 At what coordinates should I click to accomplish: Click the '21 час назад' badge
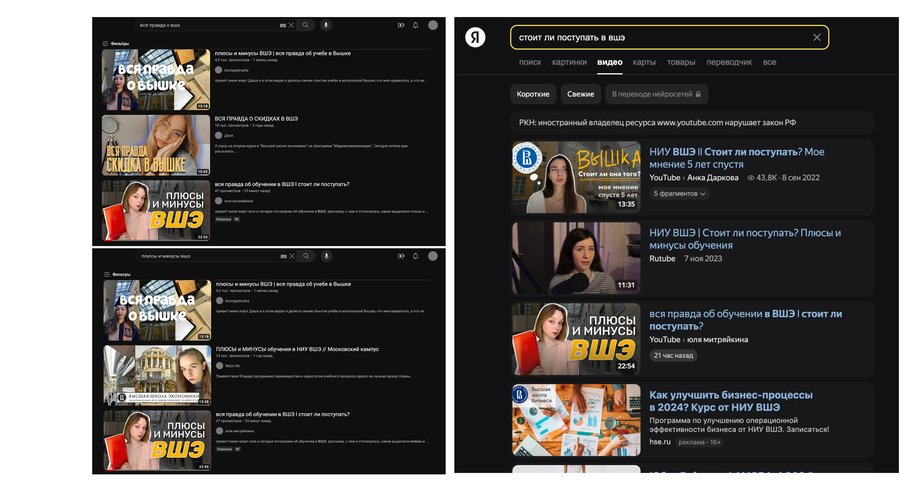(673, 355)
